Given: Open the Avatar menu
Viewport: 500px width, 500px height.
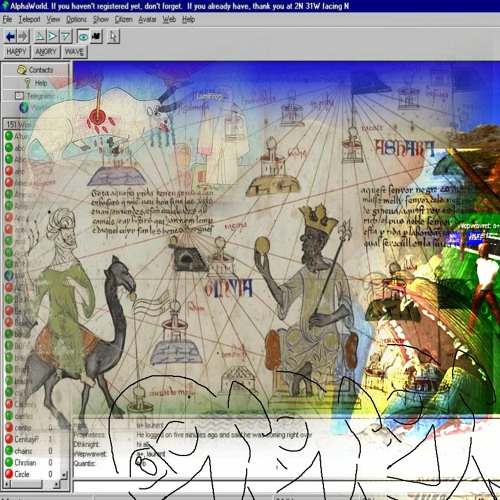Looking at the screenshot, I should 147,20.
